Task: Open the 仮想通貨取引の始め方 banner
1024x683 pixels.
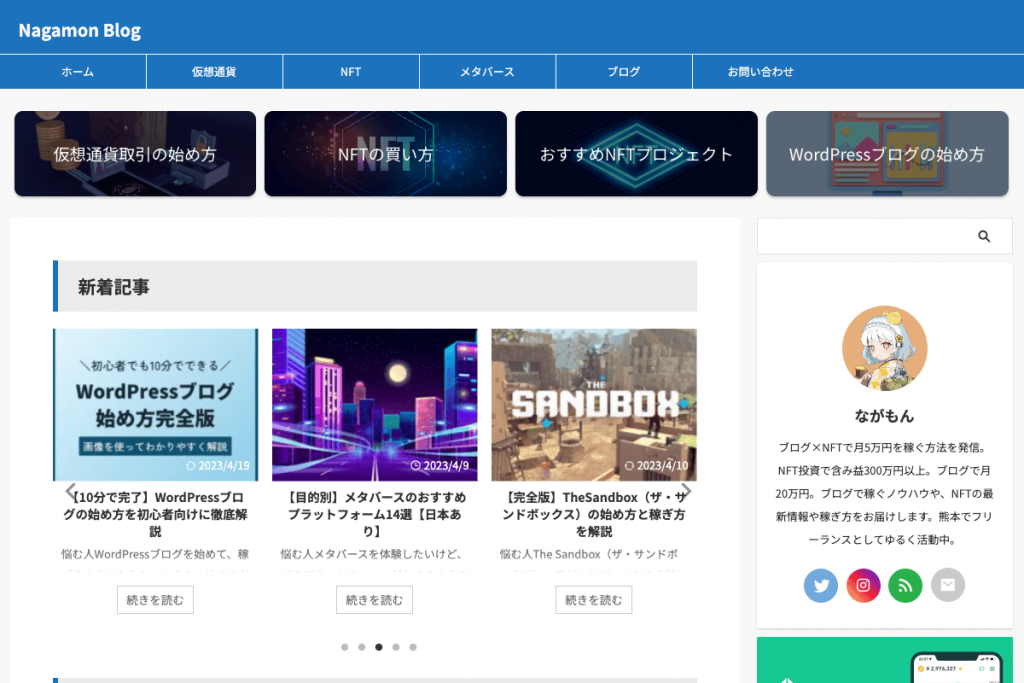Action: (135, 153)
